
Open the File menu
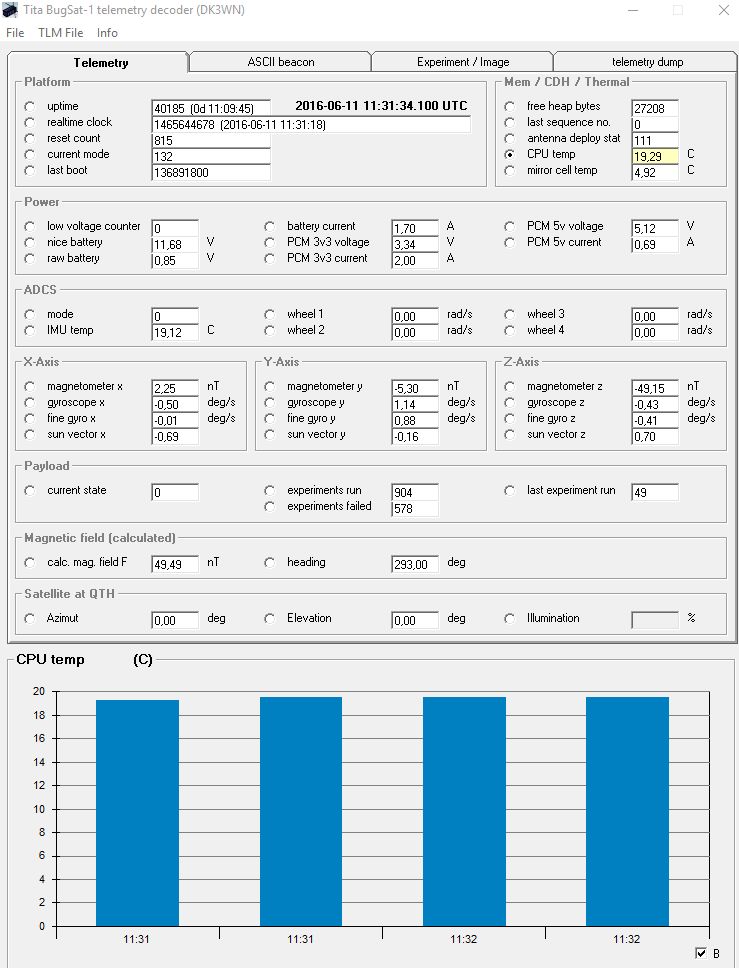(15, 33)
